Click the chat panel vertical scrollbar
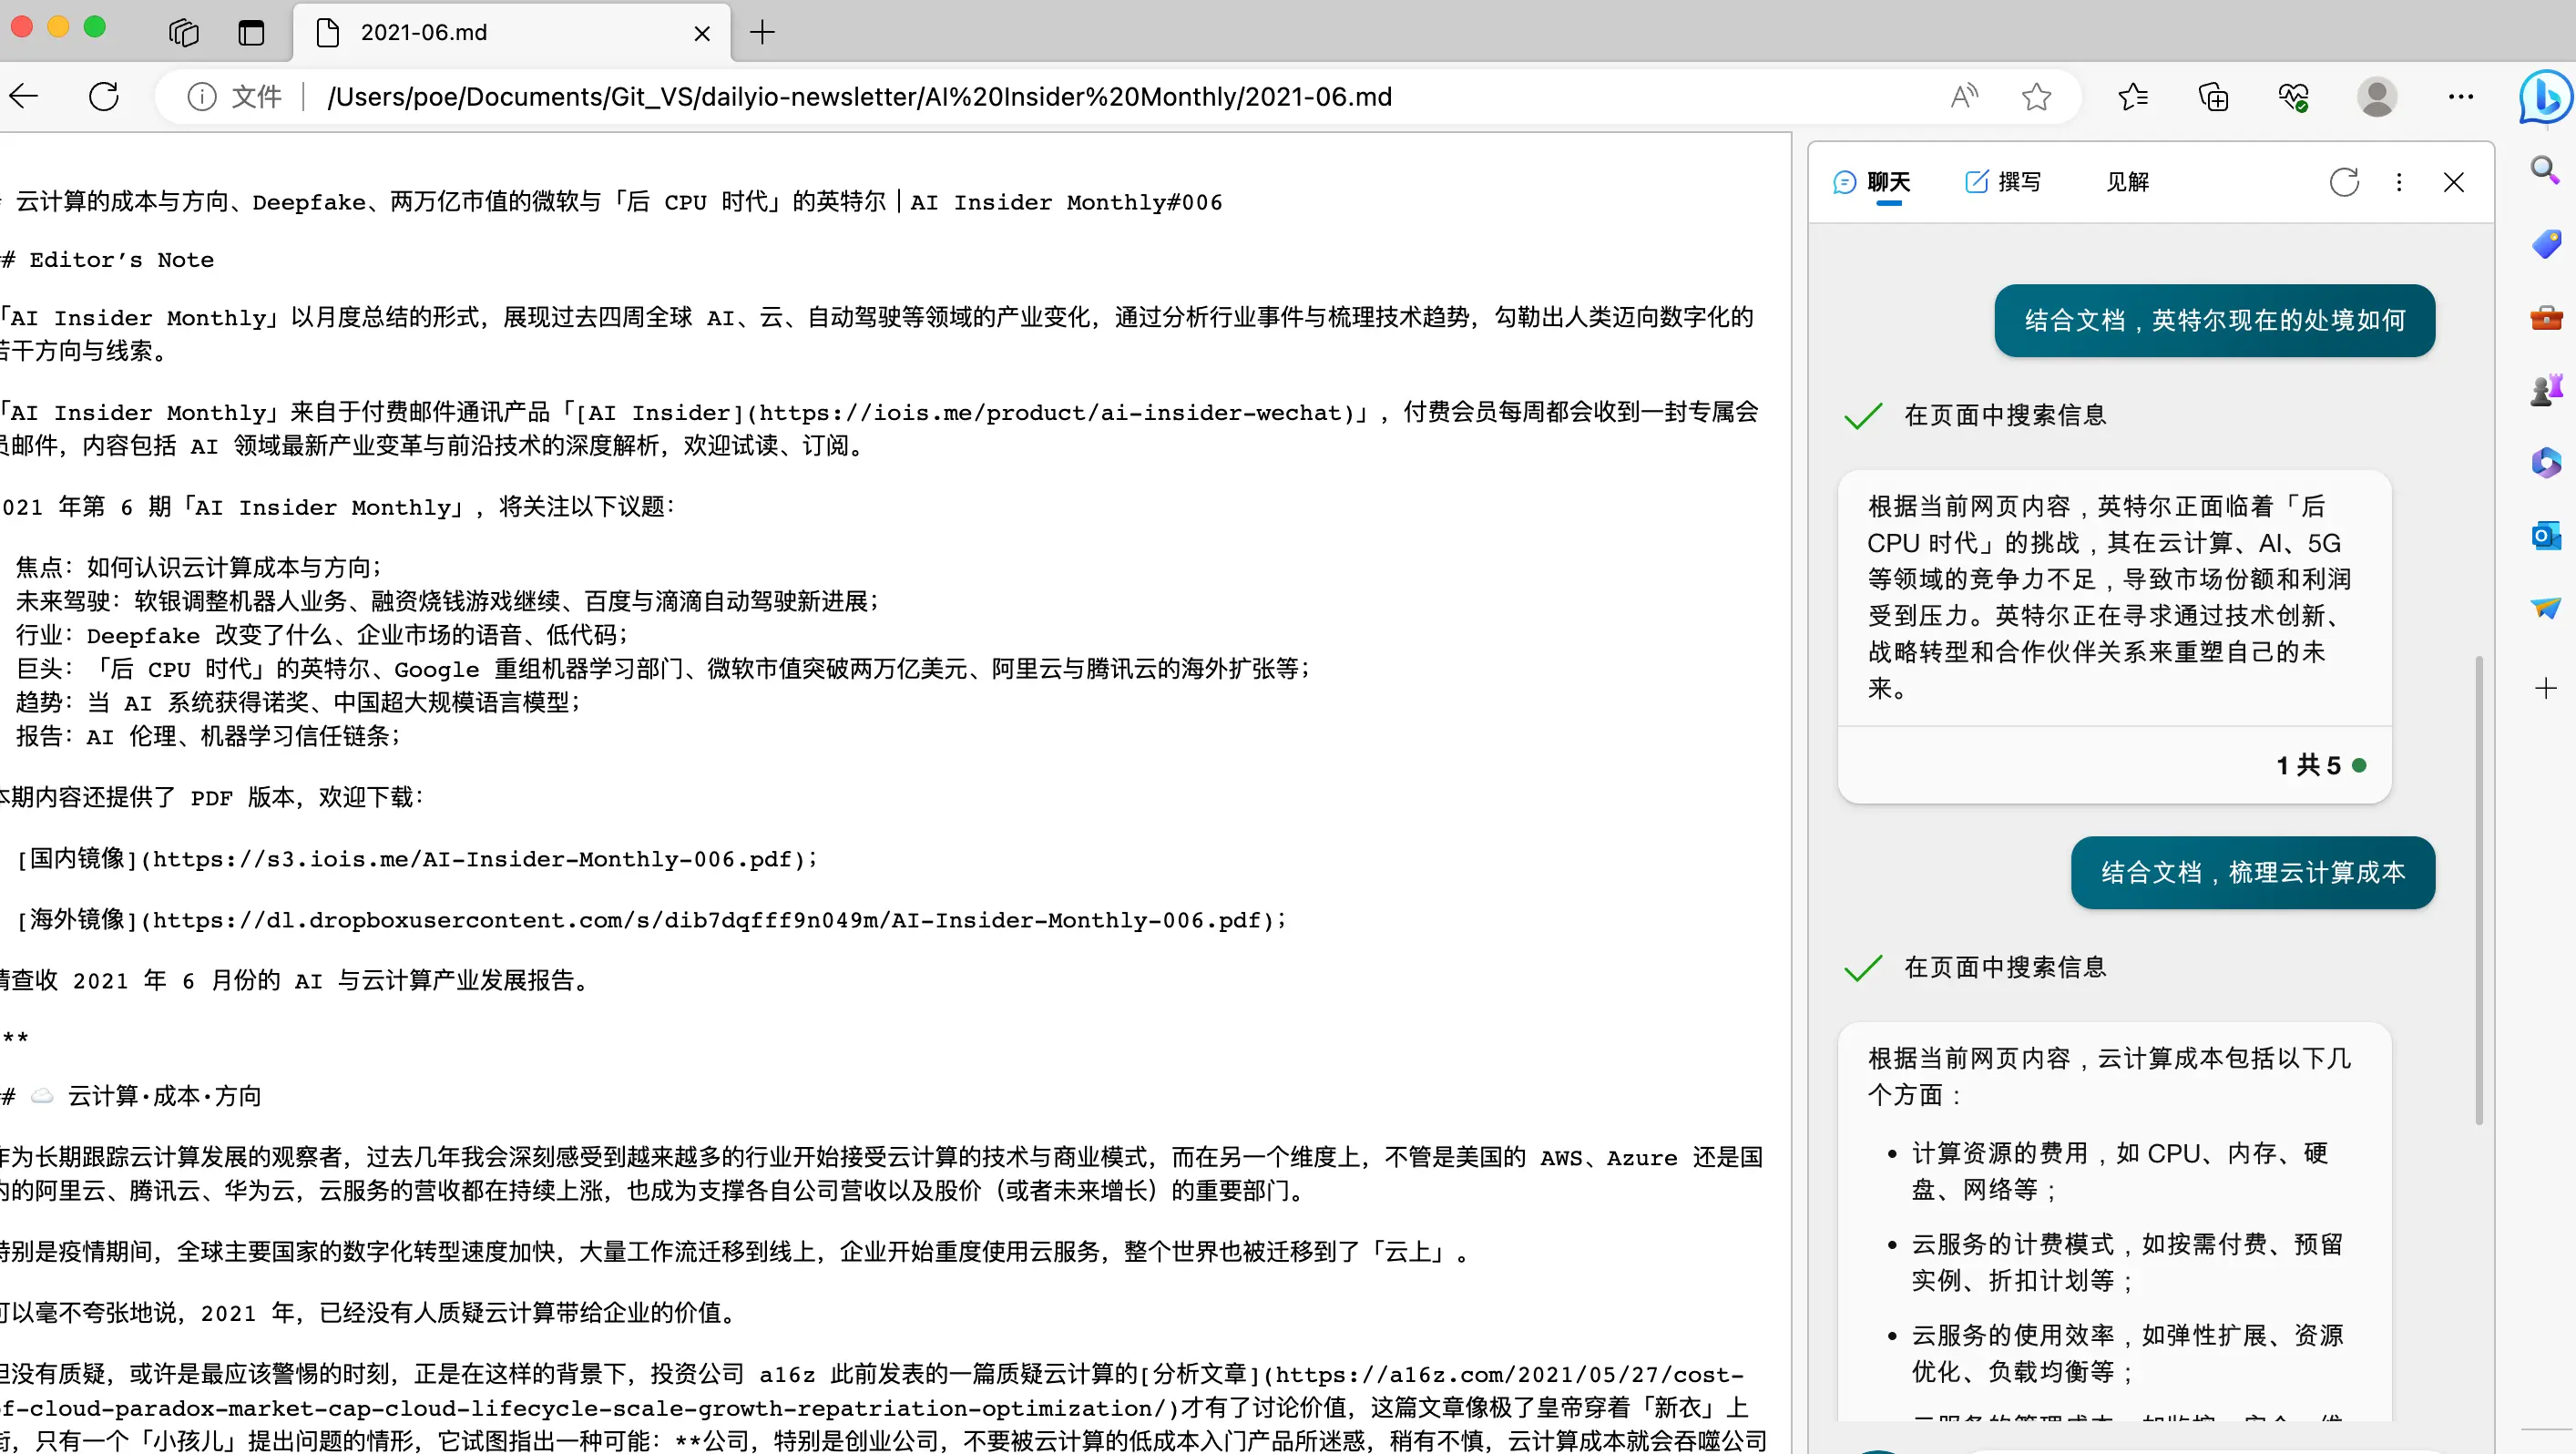The image size is (2576, 1454). point(2479,890)
